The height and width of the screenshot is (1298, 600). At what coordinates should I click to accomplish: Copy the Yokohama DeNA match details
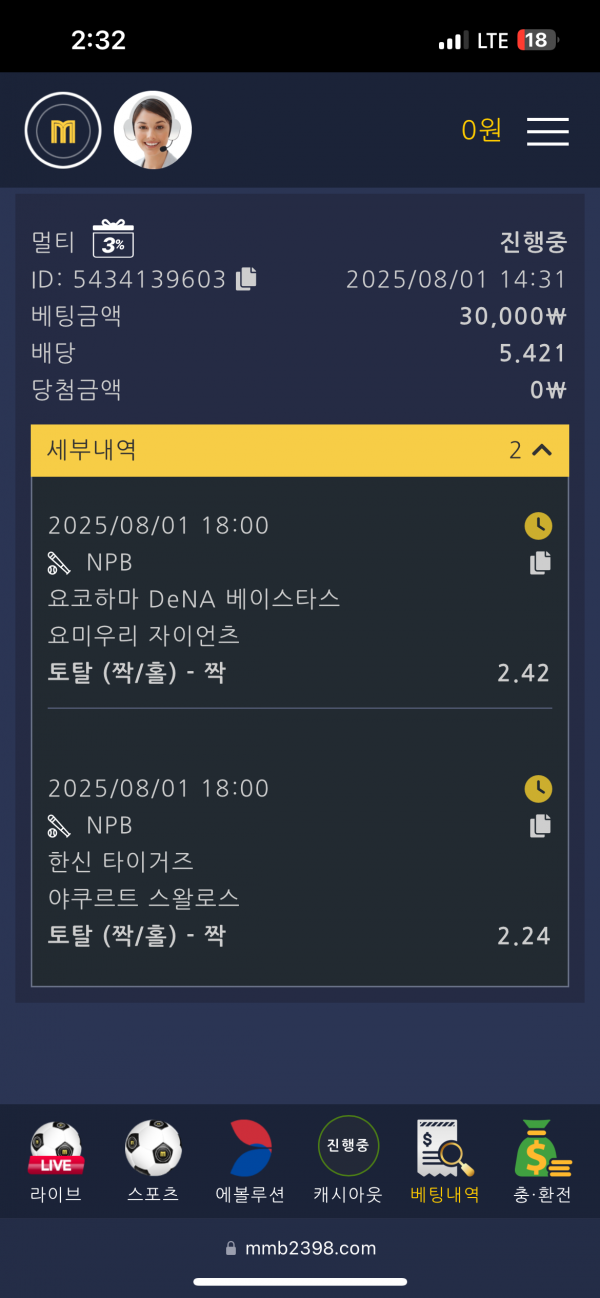(x=540, y=562)
